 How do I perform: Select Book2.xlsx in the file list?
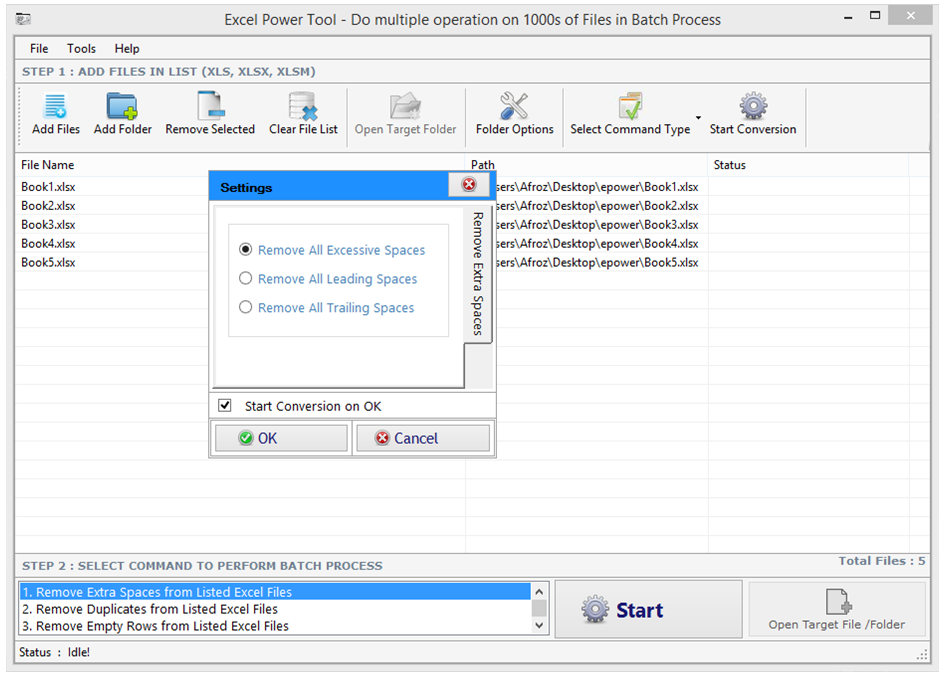pyautogui.click(x=48, y=206)
